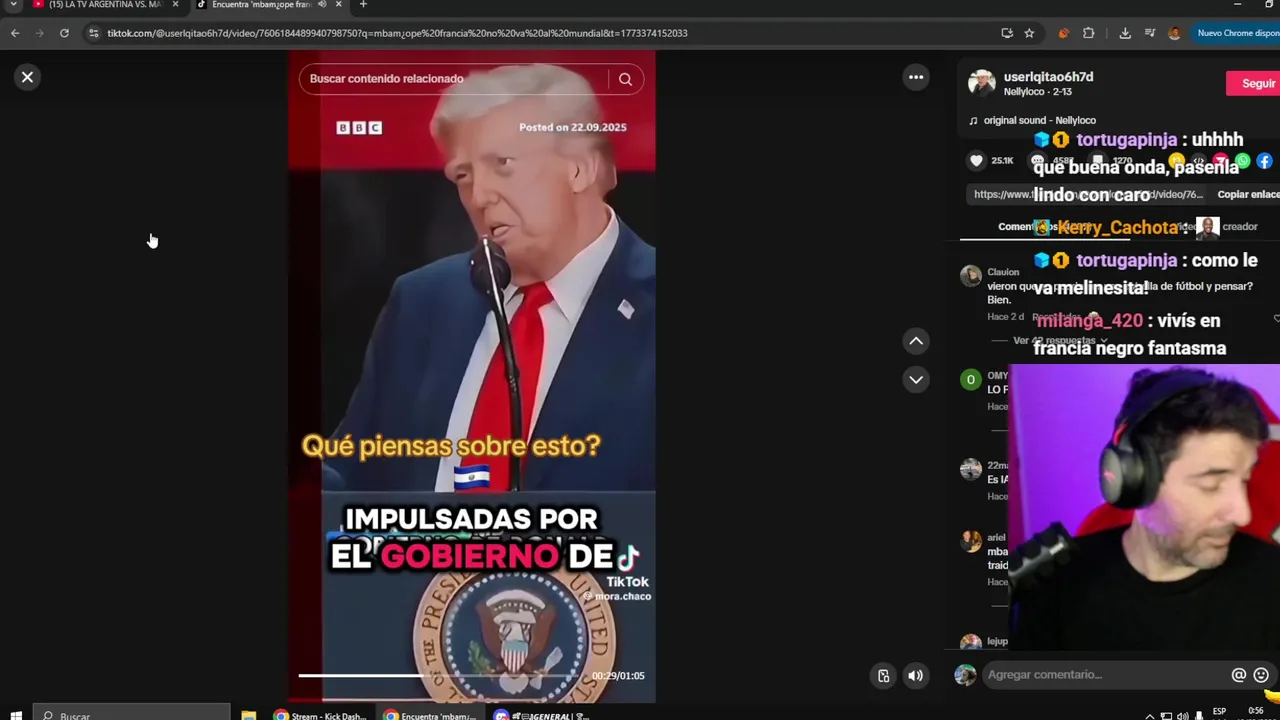The width and height of the screenshot is (1280, 720).
Task: Select the Encuentra mbam¿ope TikTok browser tab
Action: point(263,5)
